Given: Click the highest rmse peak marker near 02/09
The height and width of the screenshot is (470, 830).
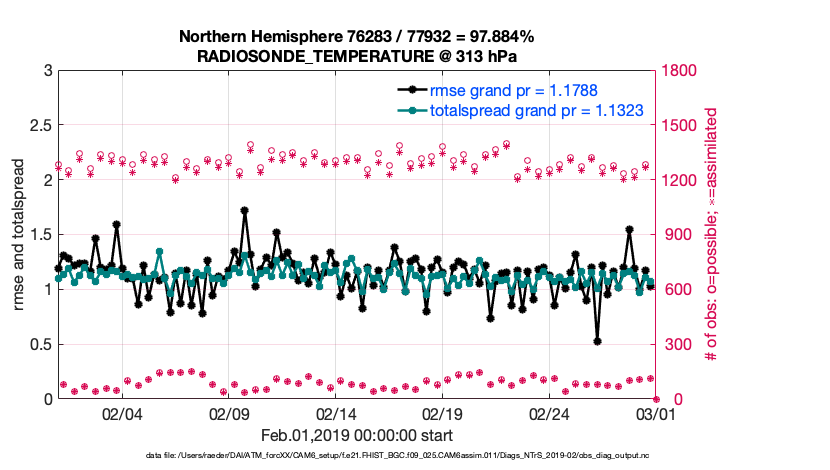Looking at the screenshot, I should (x=245, y=211).
